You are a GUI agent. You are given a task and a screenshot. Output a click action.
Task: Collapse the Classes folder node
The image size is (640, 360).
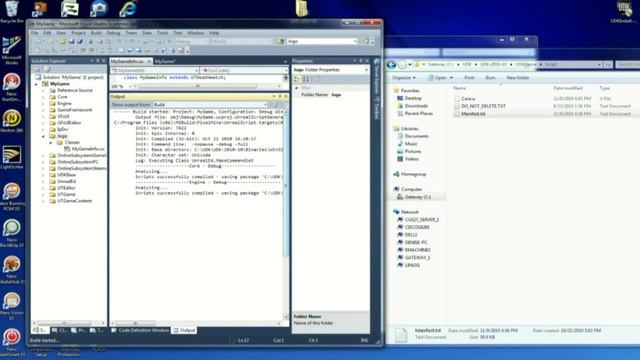pos(51,142)
